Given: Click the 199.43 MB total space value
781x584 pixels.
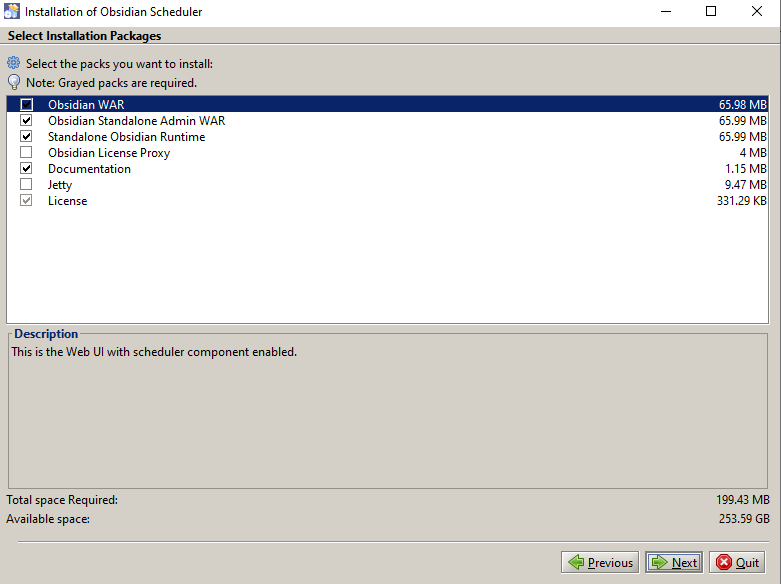Looking at the screenshot, I should click(x=743, y=499).
